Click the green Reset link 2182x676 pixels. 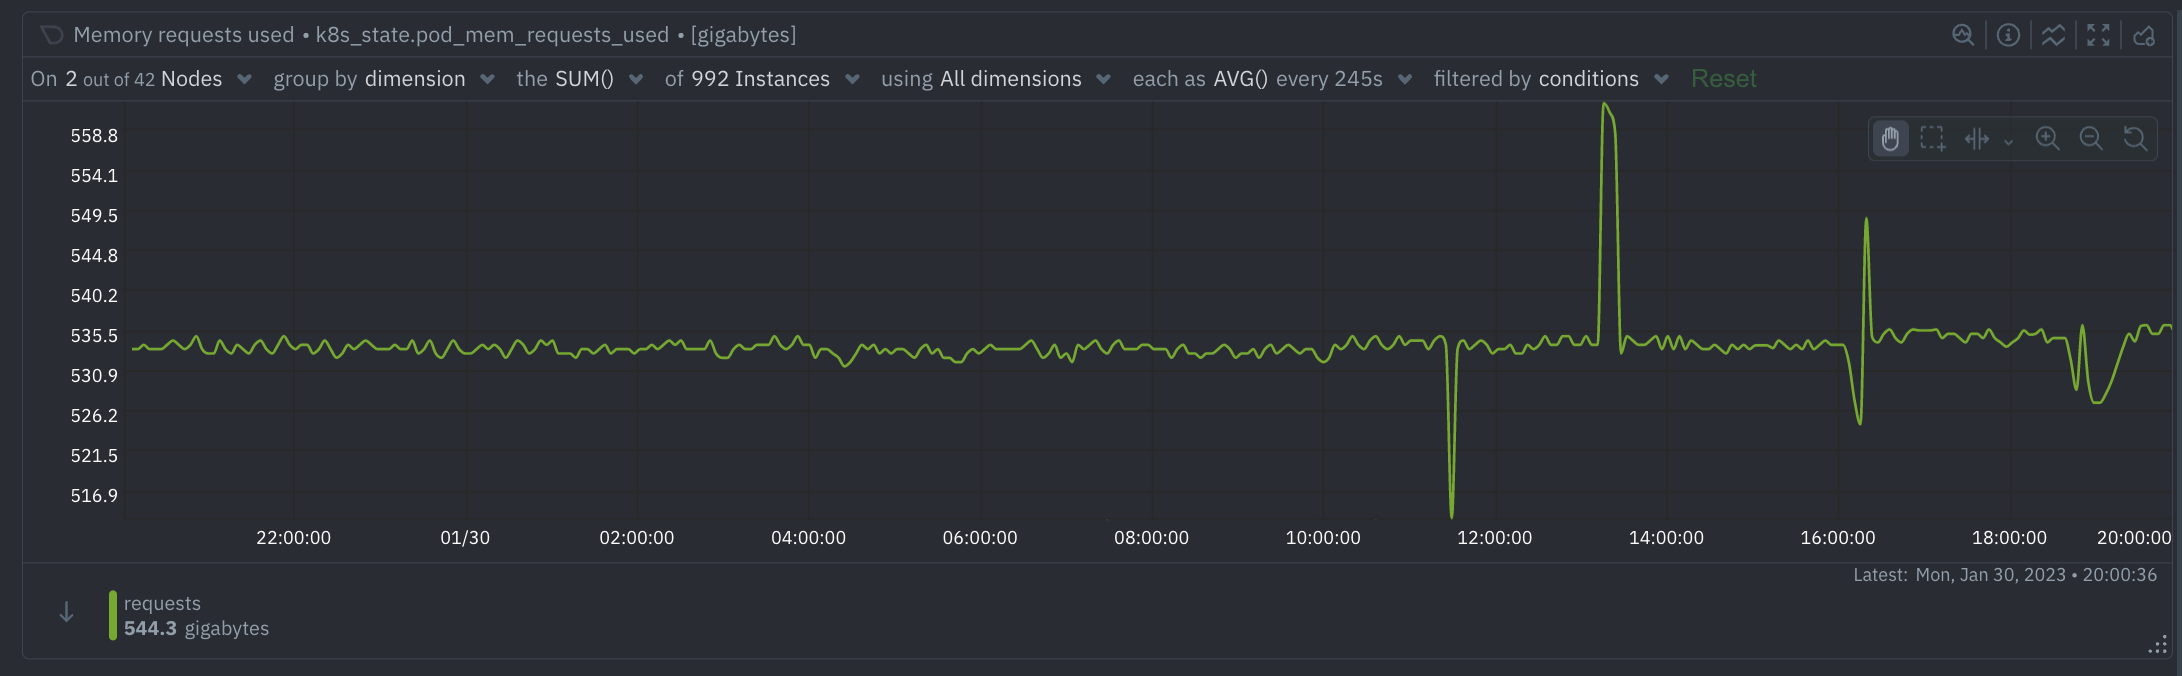(x=1723, y=79)
